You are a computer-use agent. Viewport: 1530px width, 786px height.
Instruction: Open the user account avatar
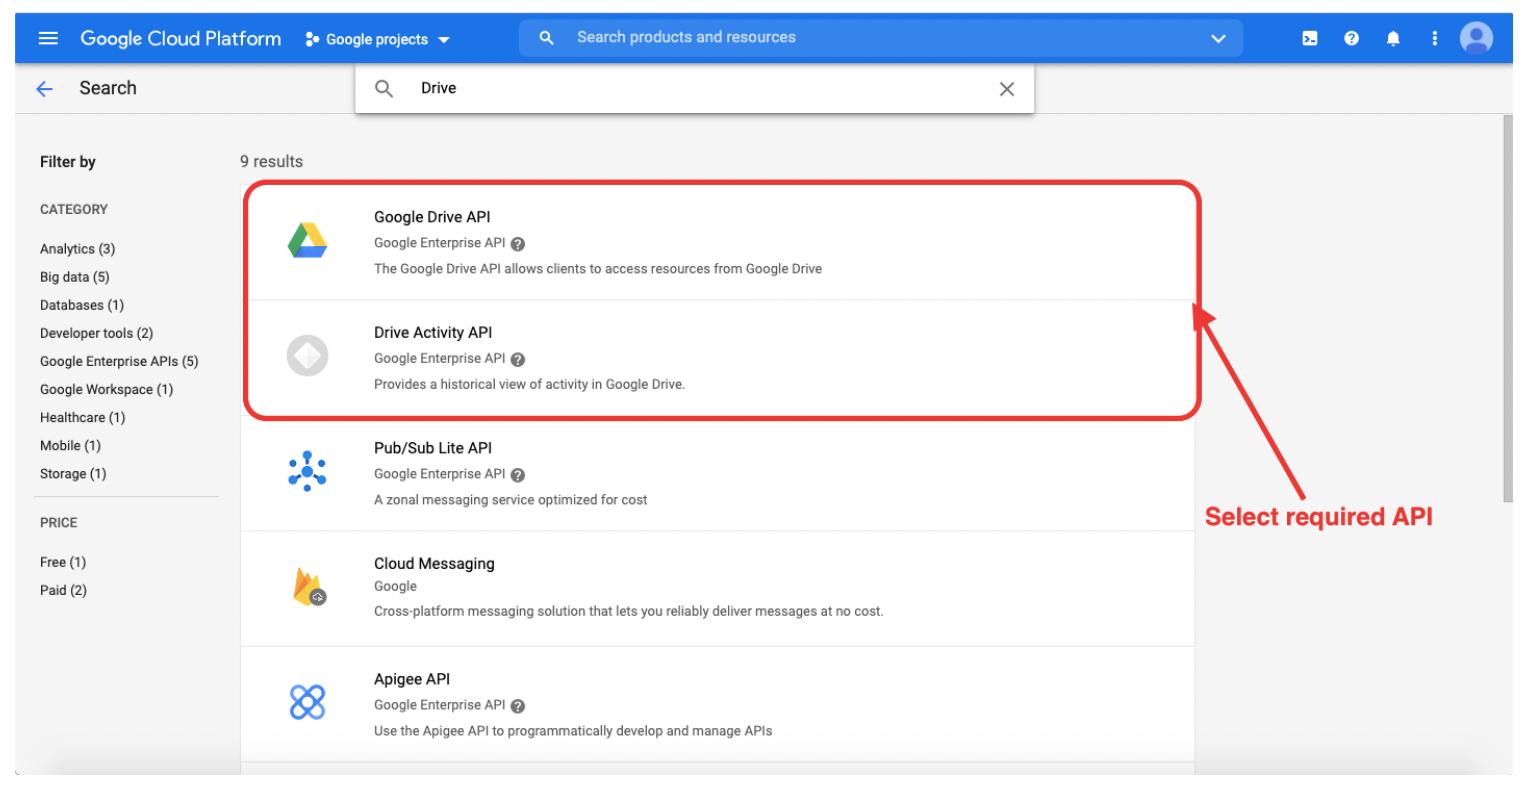coord(1476,38)
